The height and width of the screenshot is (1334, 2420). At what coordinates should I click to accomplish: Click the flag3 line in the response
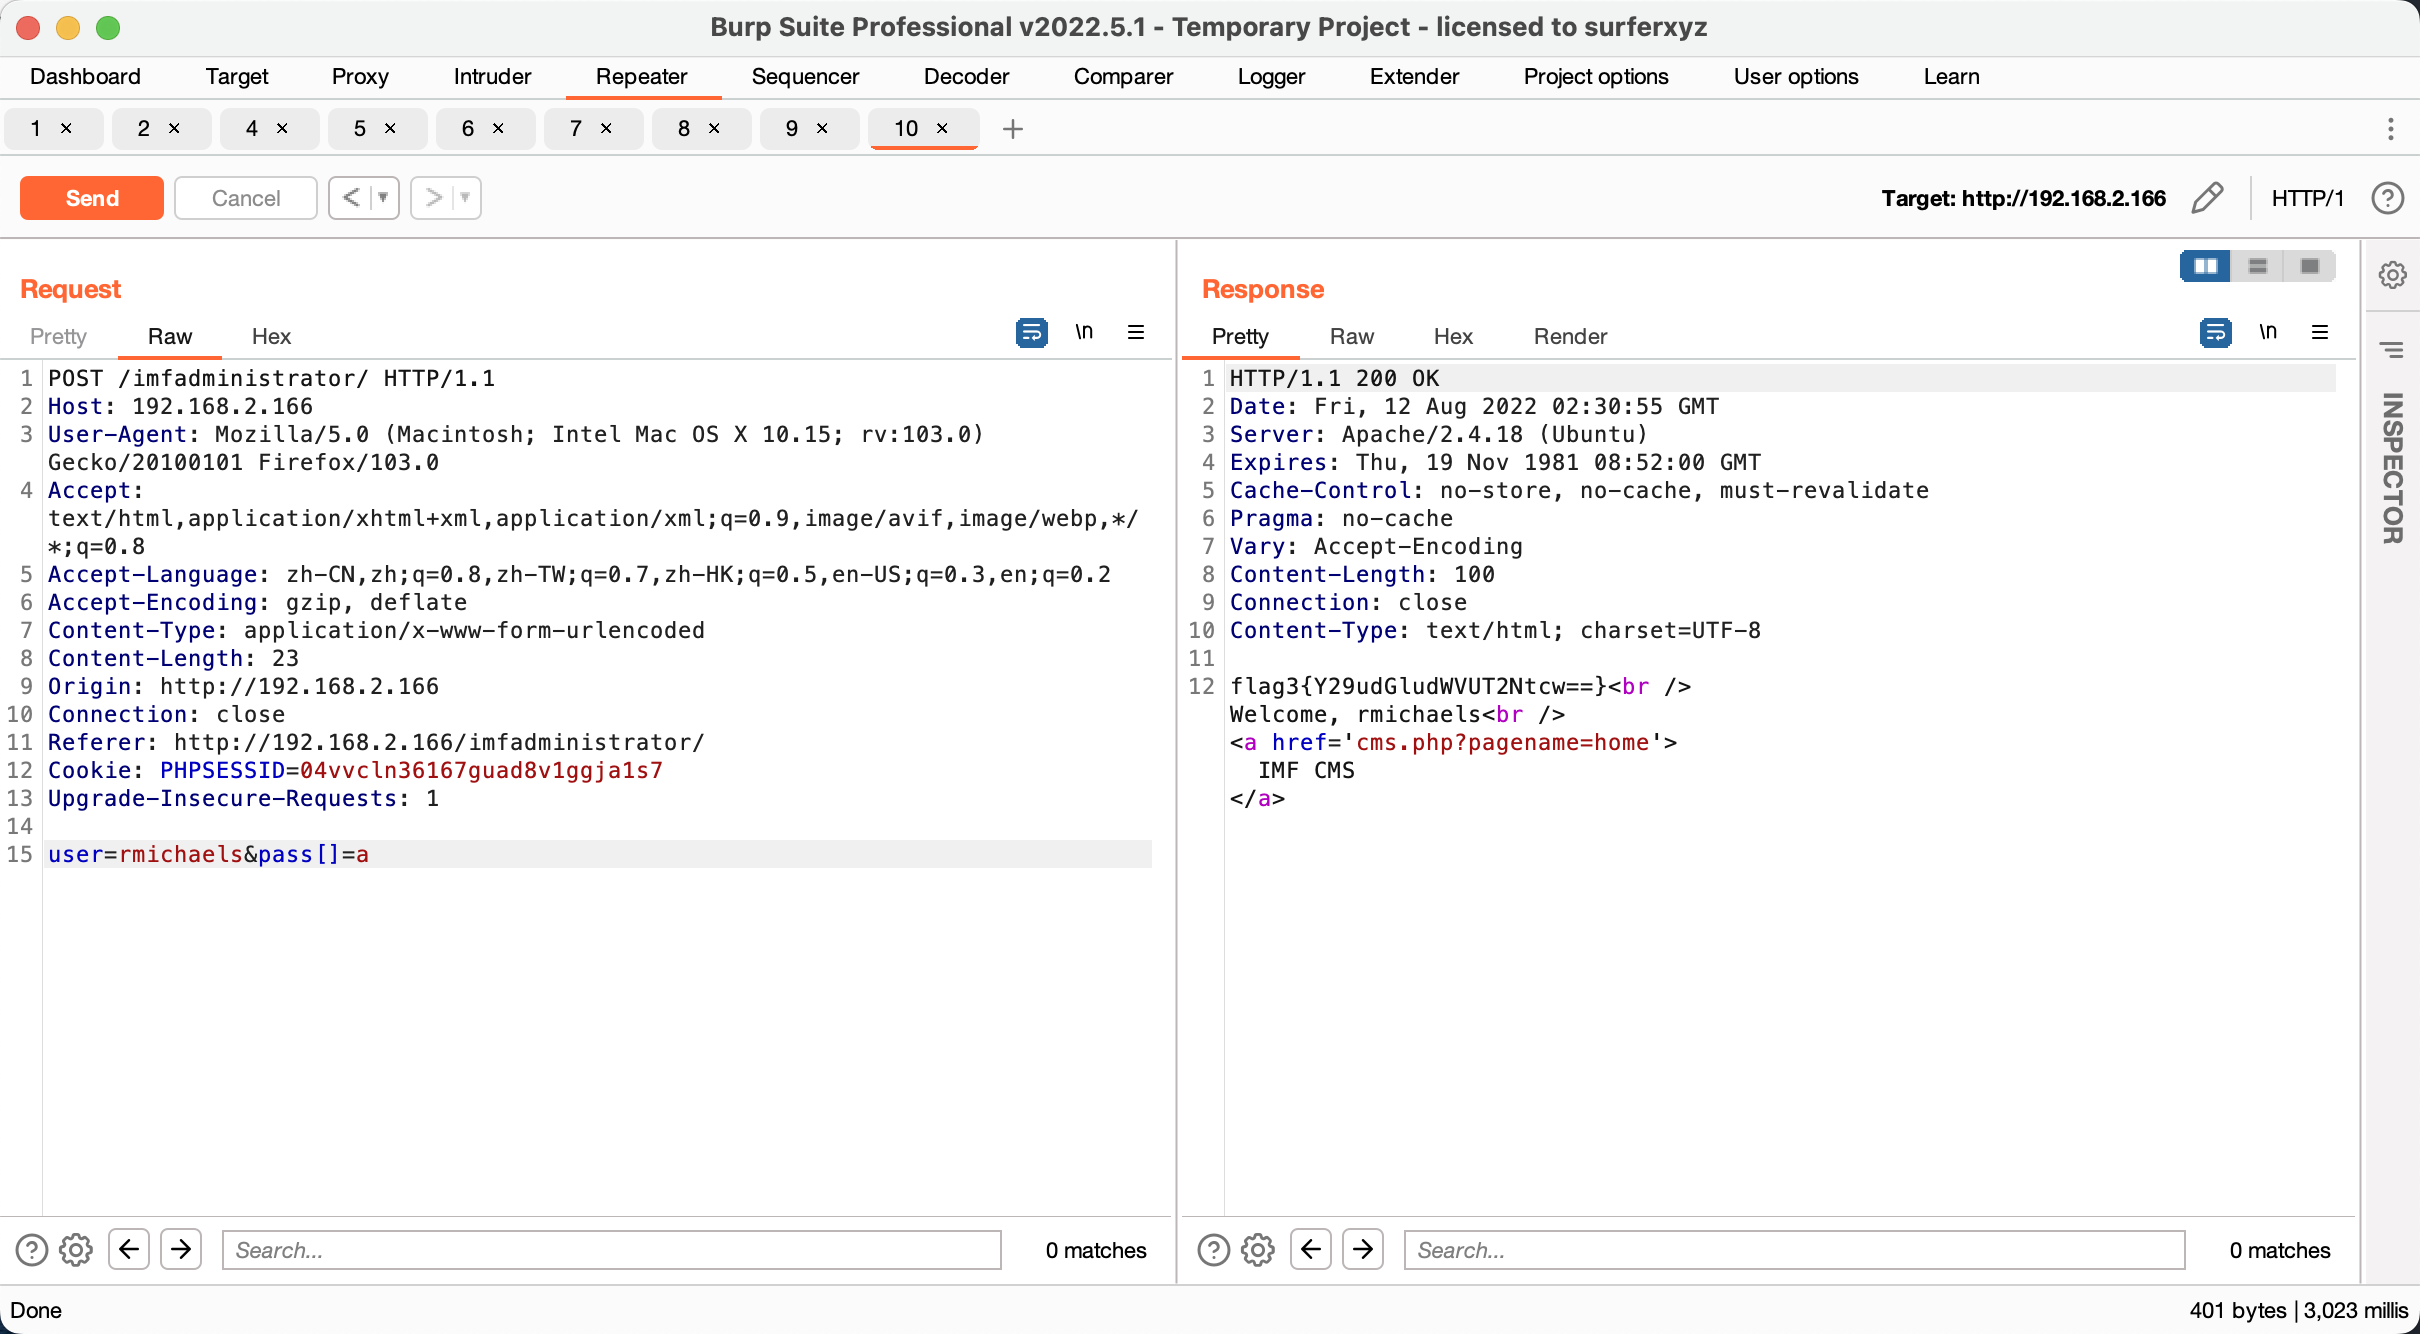pos(1460,686)
